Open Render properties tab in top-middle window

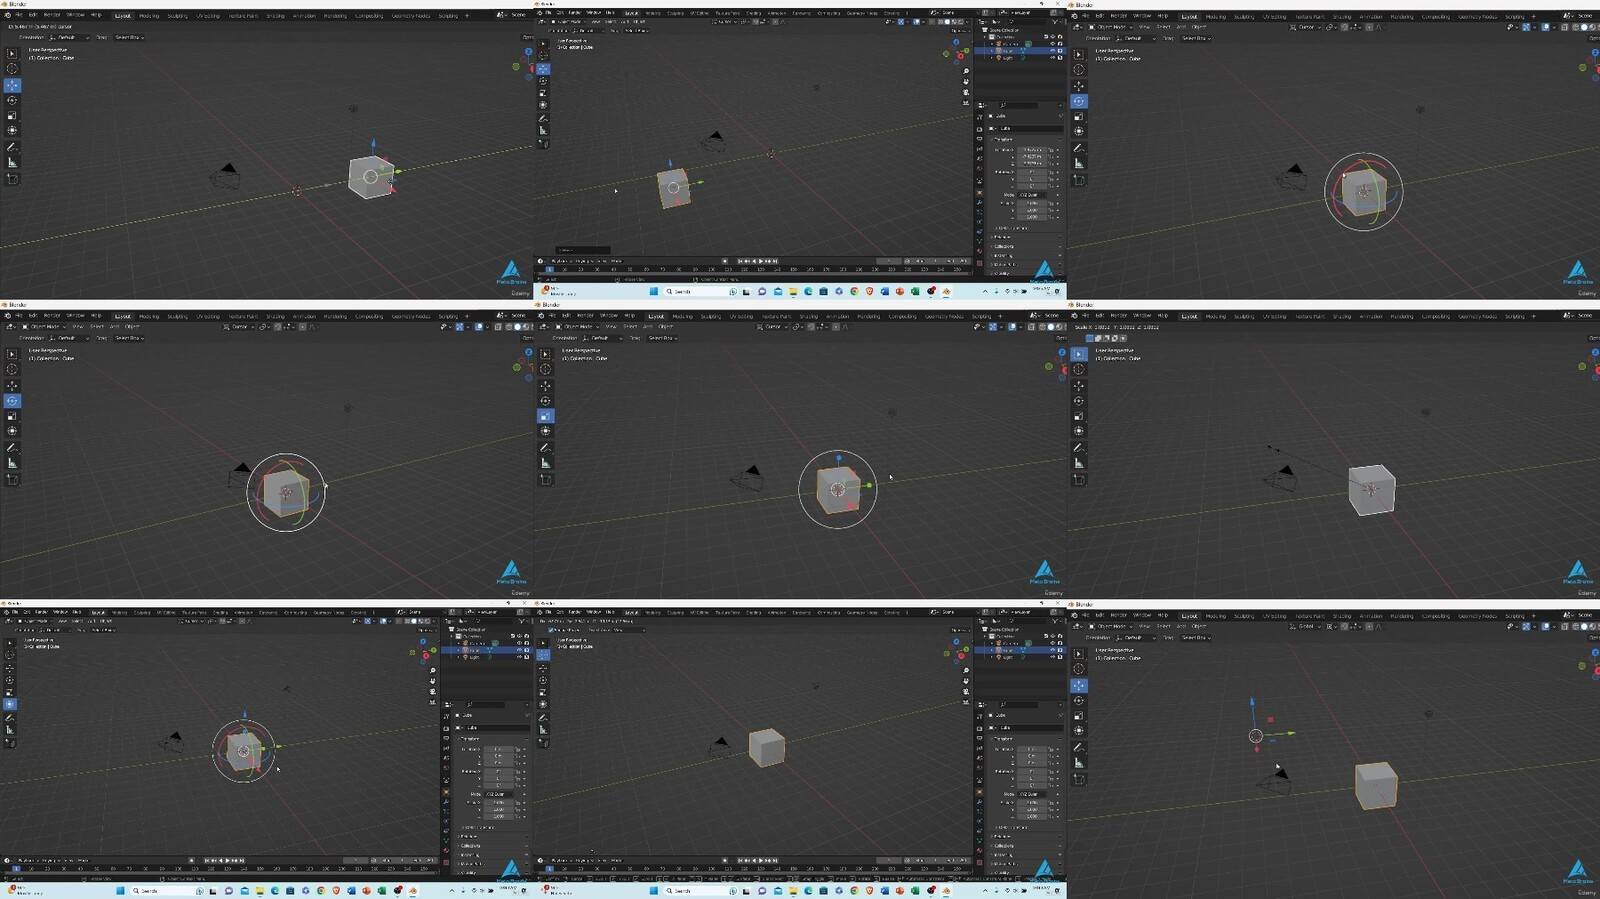click(980, 129)
